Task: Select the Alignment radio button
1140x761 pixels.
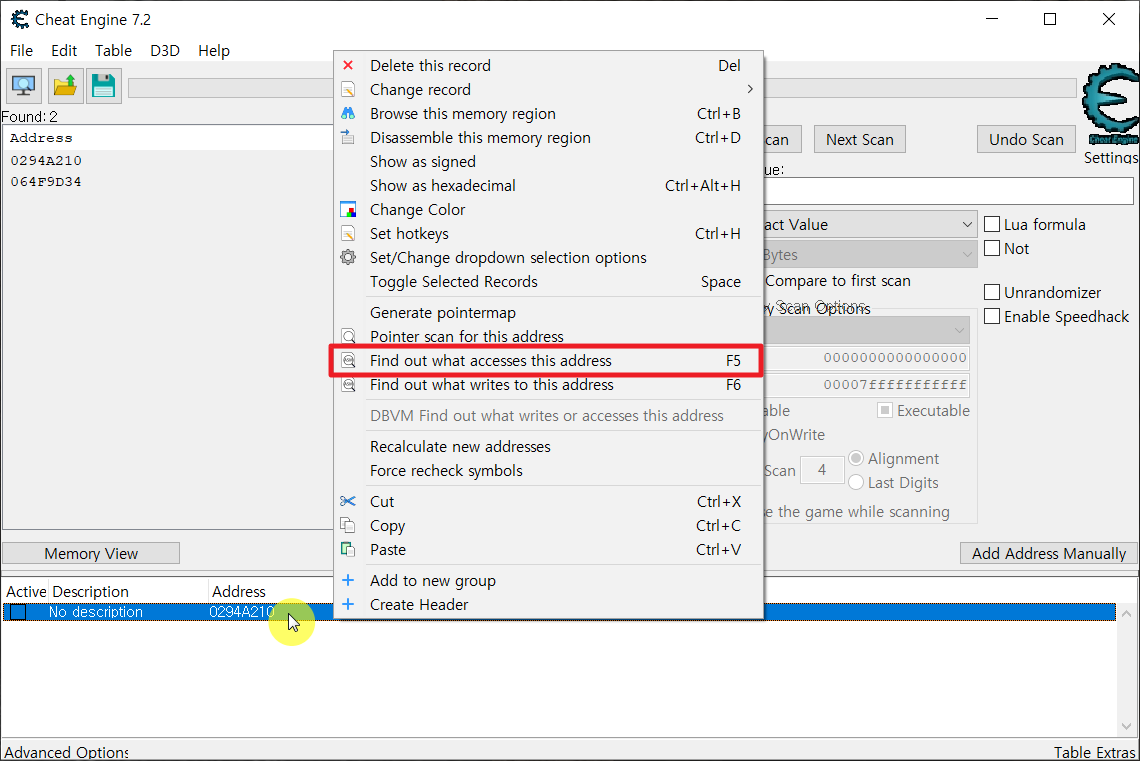Action: point(856,458)
